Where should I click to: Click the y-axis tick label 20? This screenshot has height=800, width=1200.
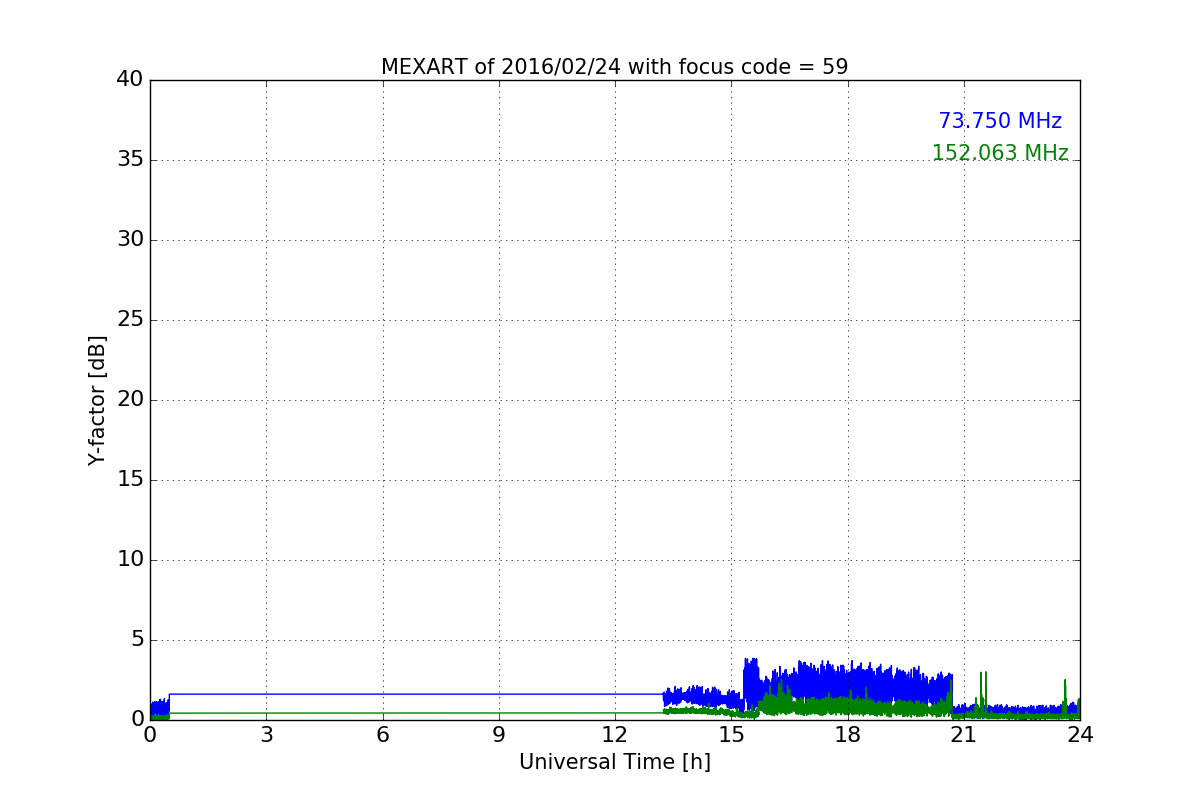point(130,400)
